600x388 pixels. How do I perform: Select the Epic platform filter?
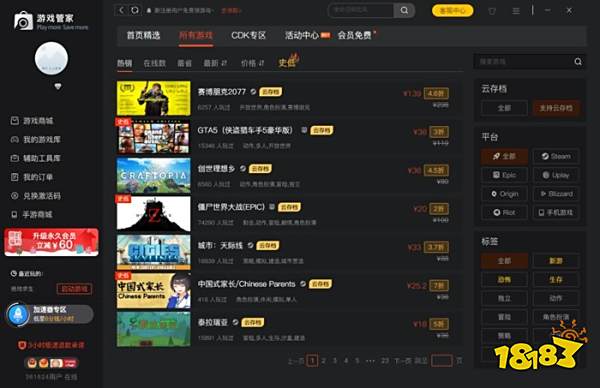tap(504, 175)
